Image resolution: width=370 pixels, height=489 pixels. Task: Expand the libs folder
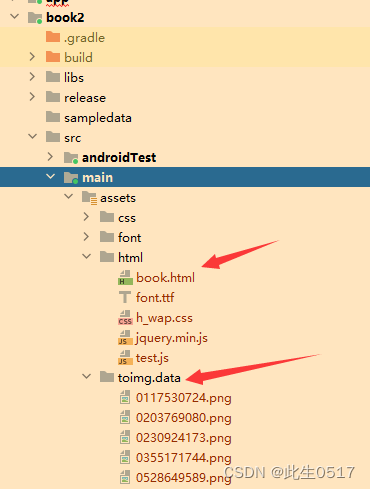[x=32, y=77]
